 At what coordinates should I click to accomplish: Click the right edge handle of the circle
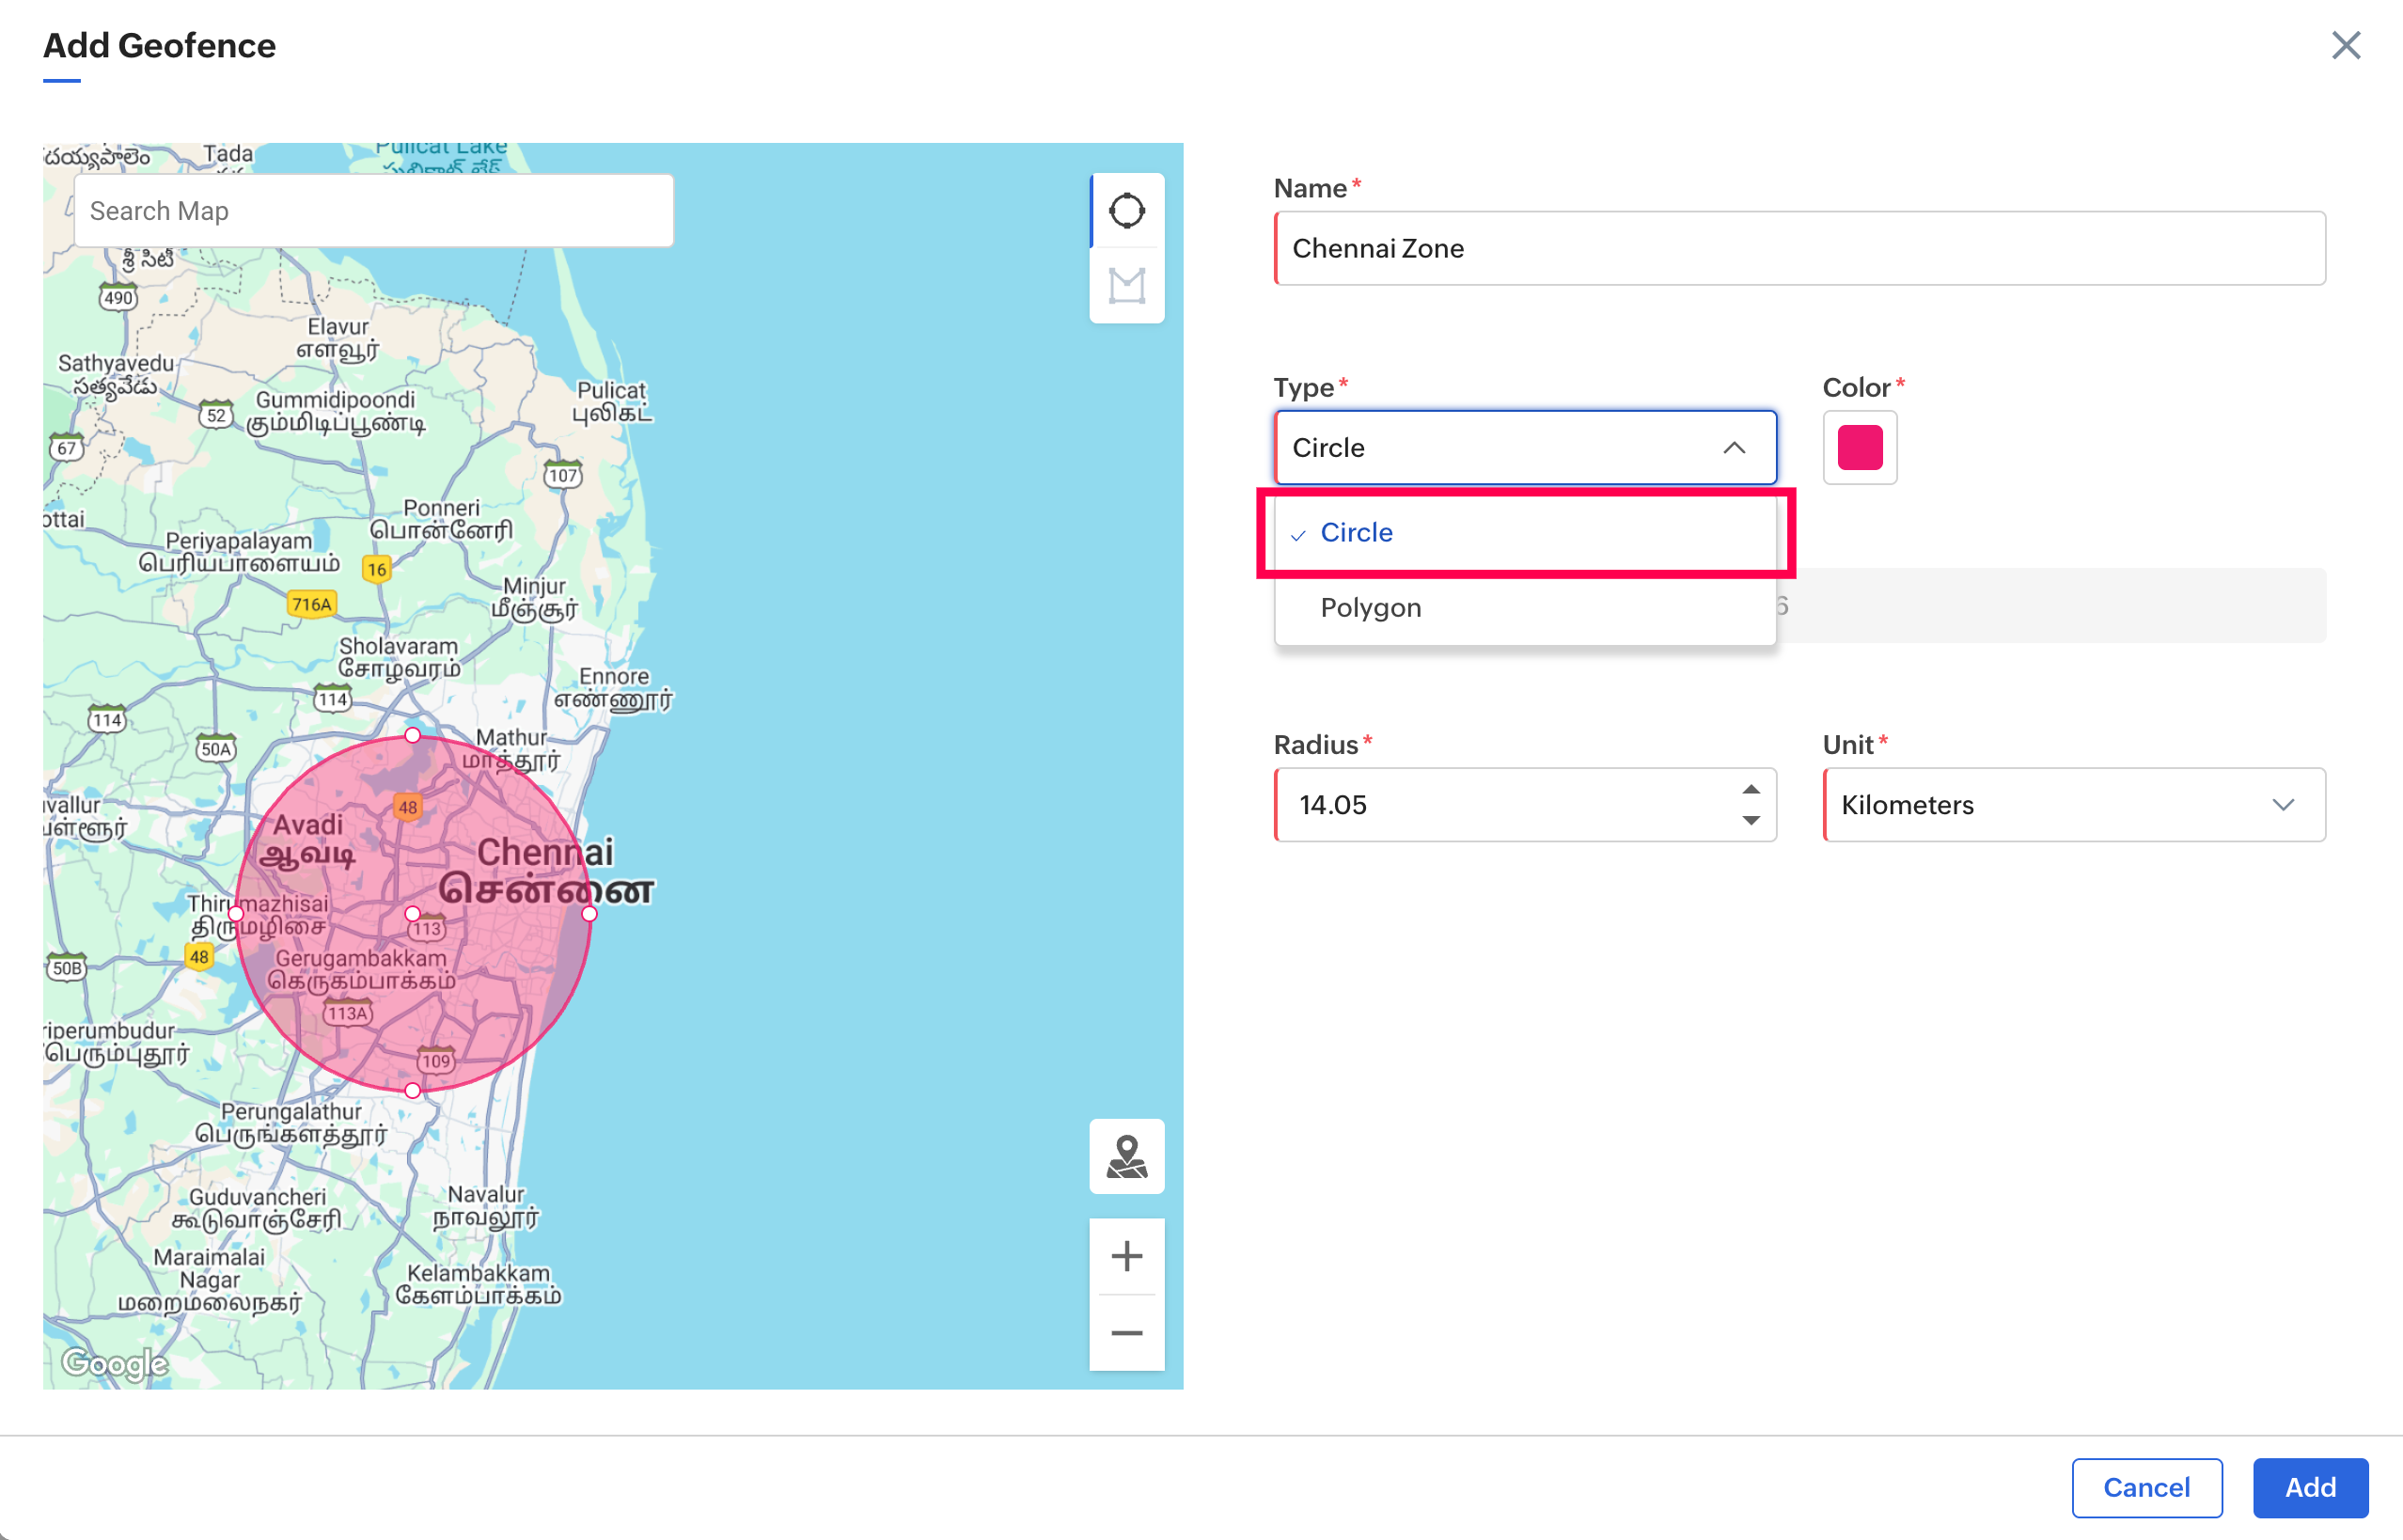[x=589, y=913]
